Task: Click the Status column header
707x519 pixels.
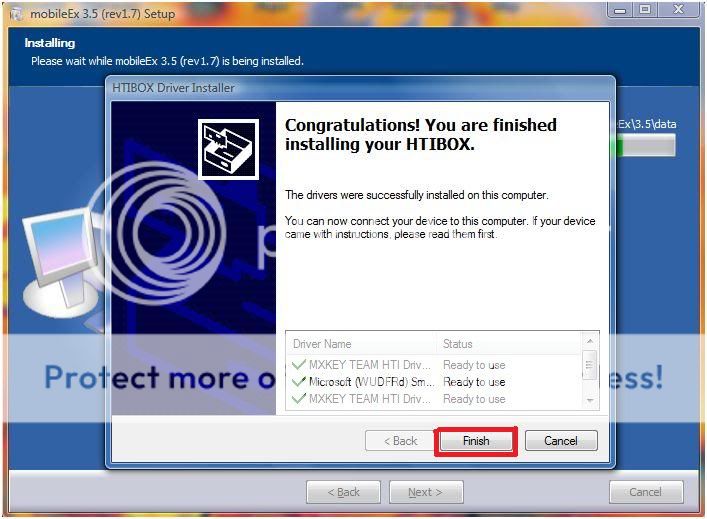Action: click(x=510, y=344)
